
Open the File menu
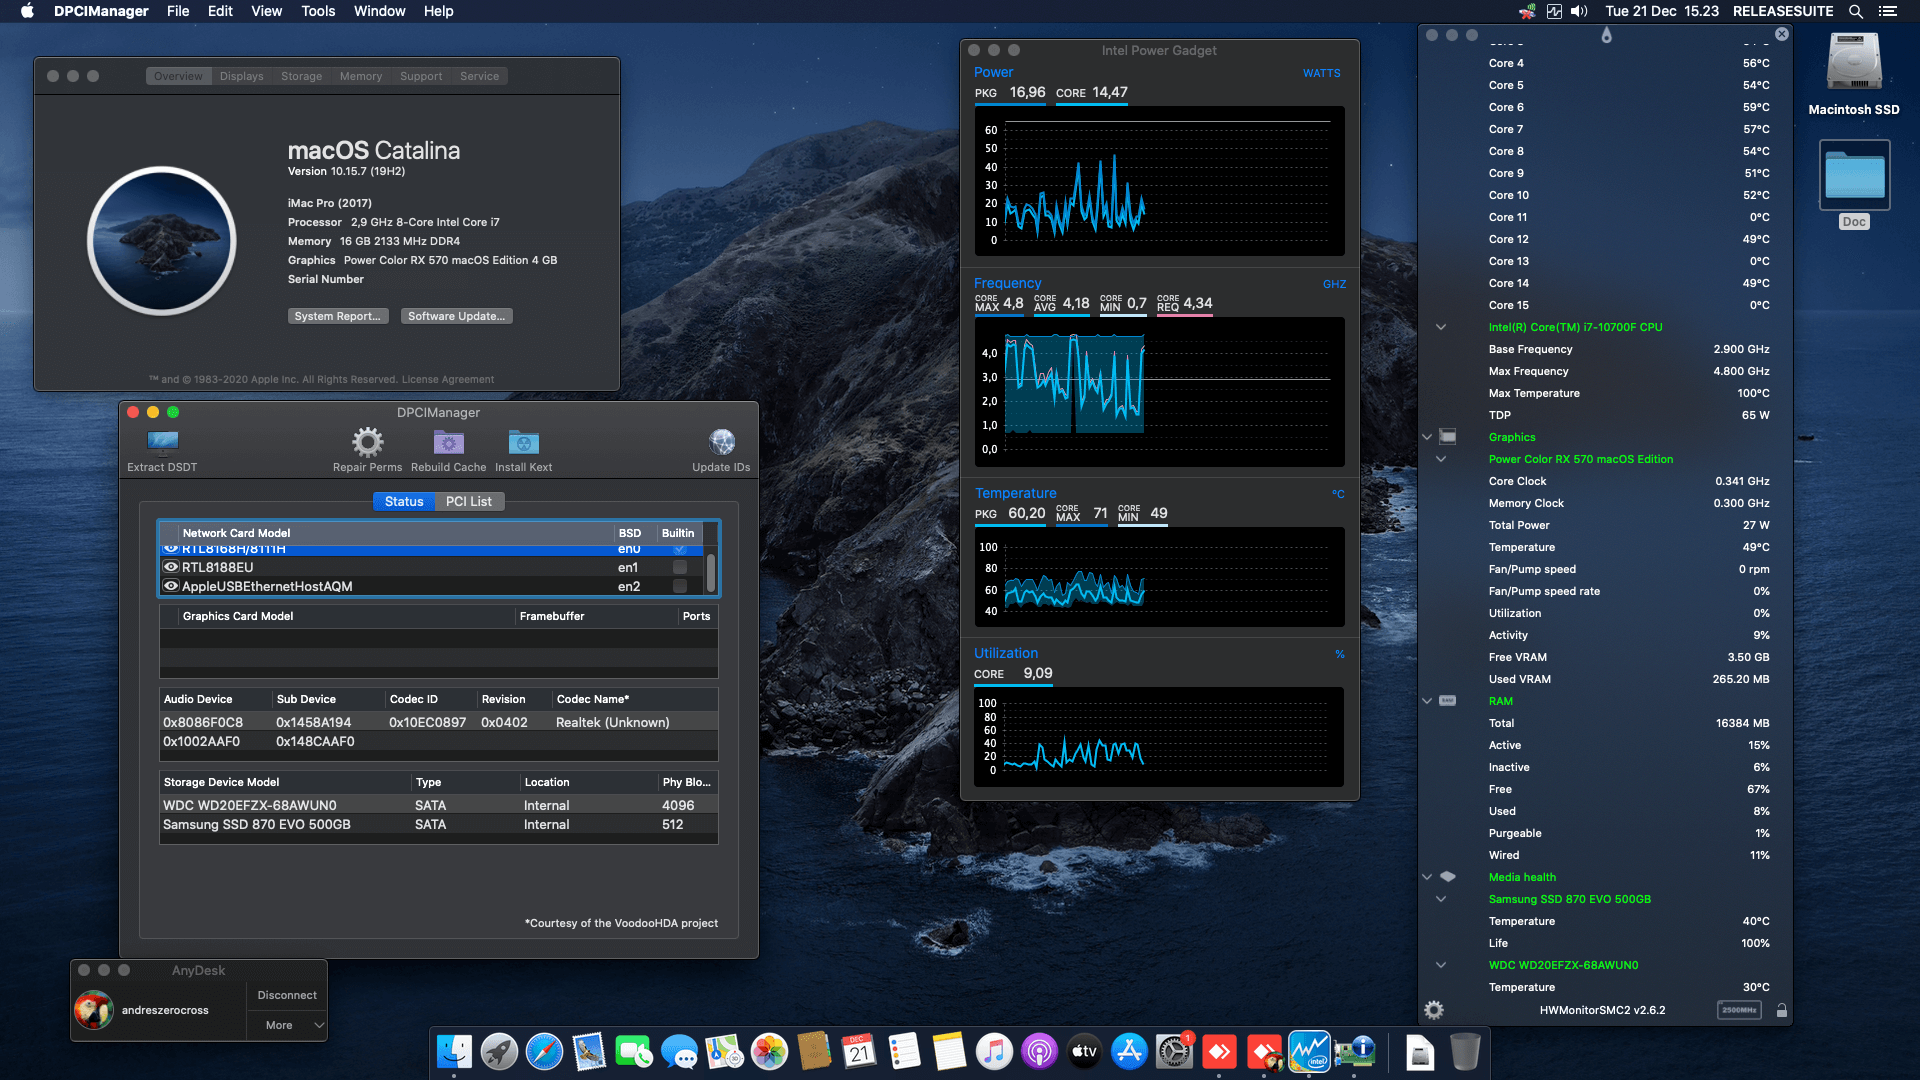(x=178, y=11)
